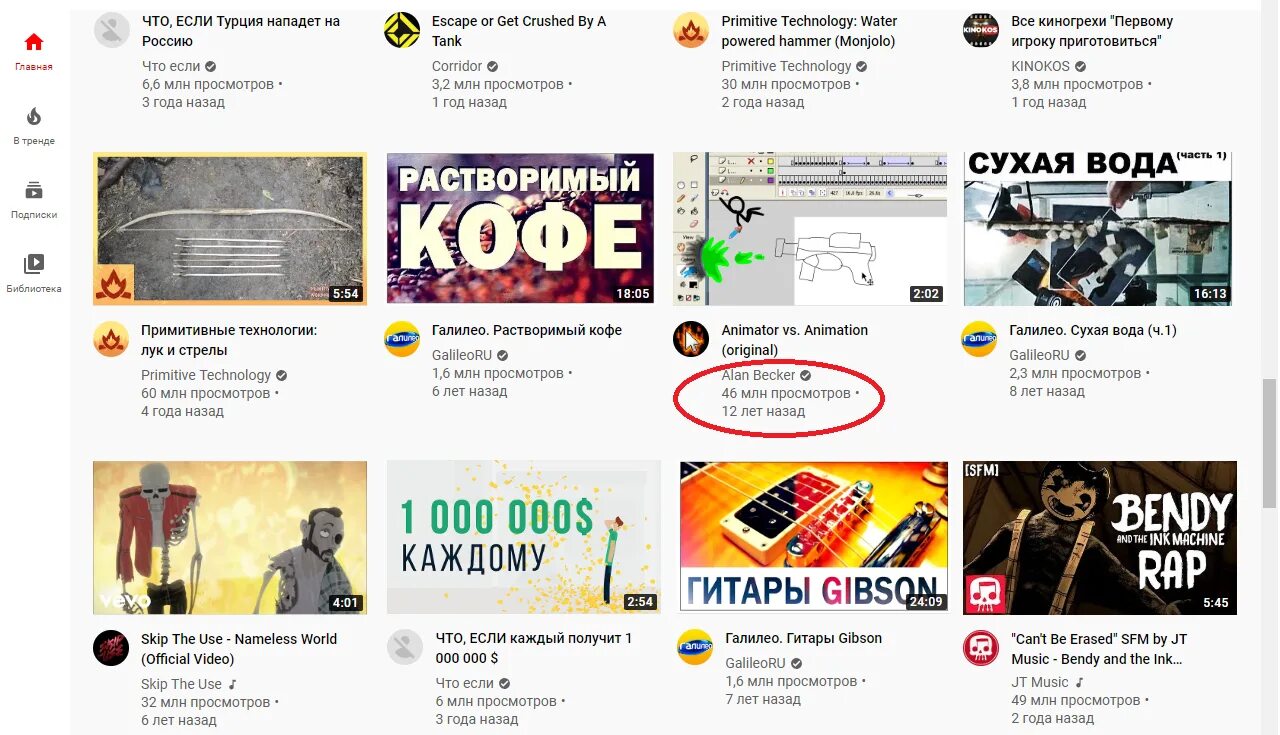Viewport: 1280px width, 735px height.
Task: Open the Библиотека library icon
Action: point(34,264)
